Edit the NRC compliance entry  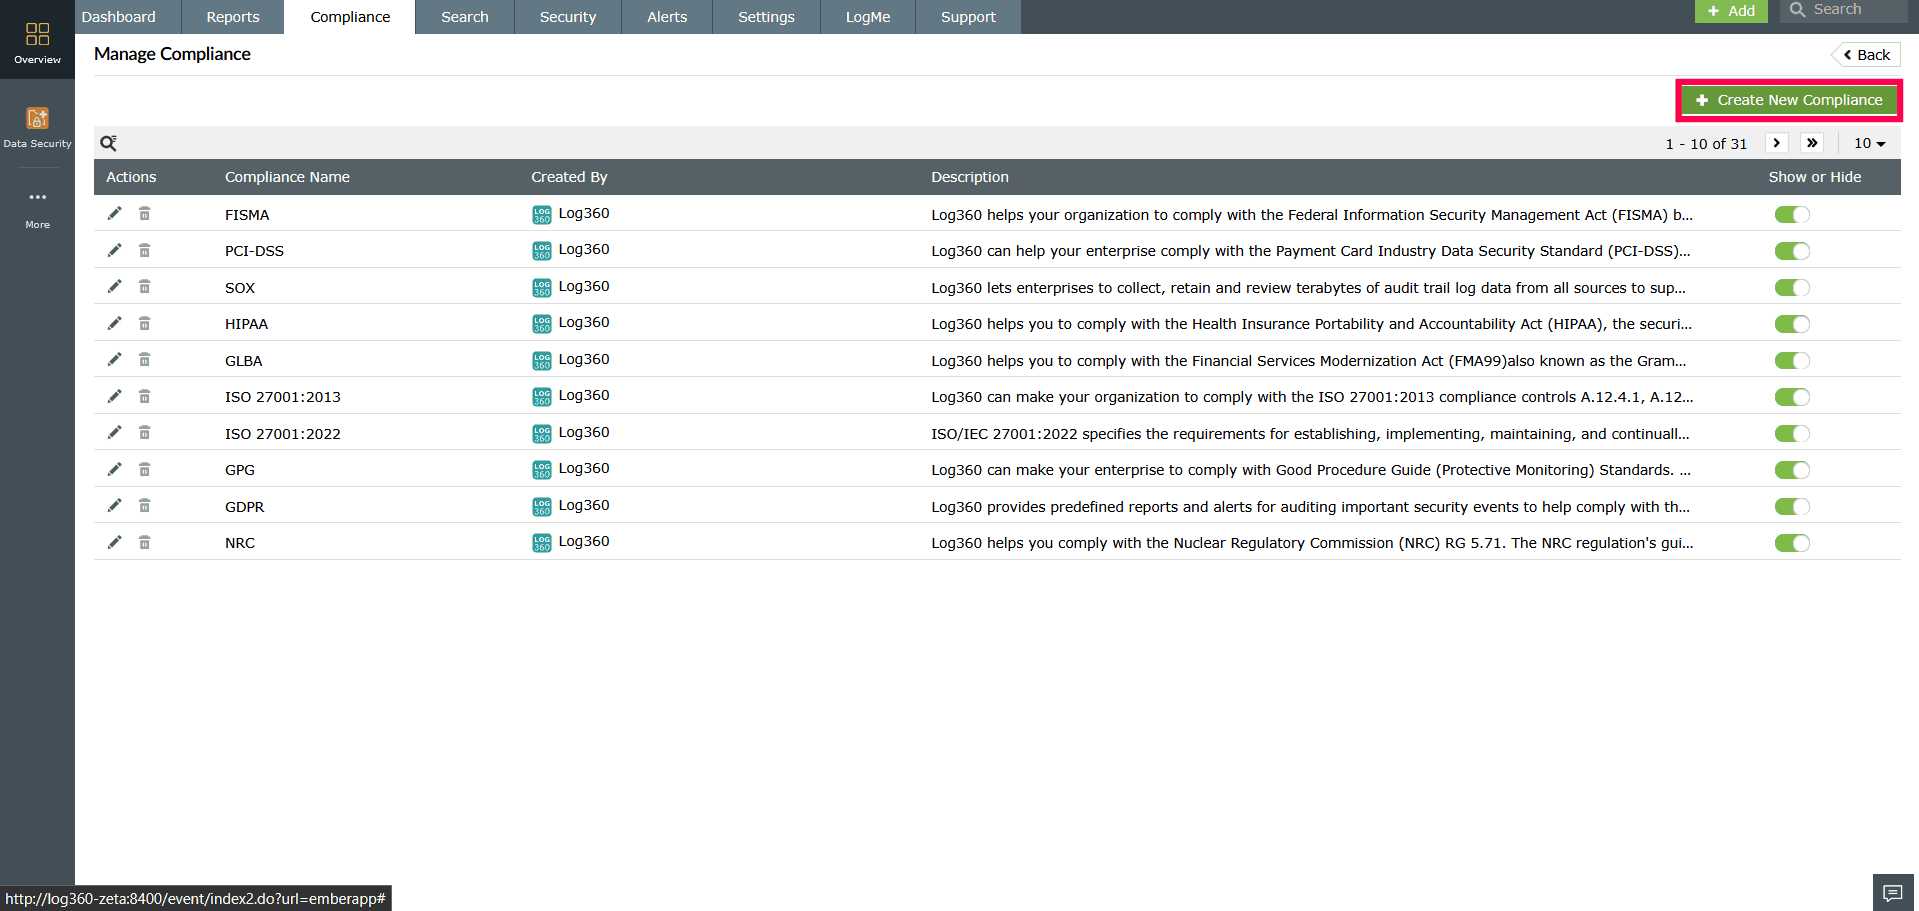click(114, 542)
